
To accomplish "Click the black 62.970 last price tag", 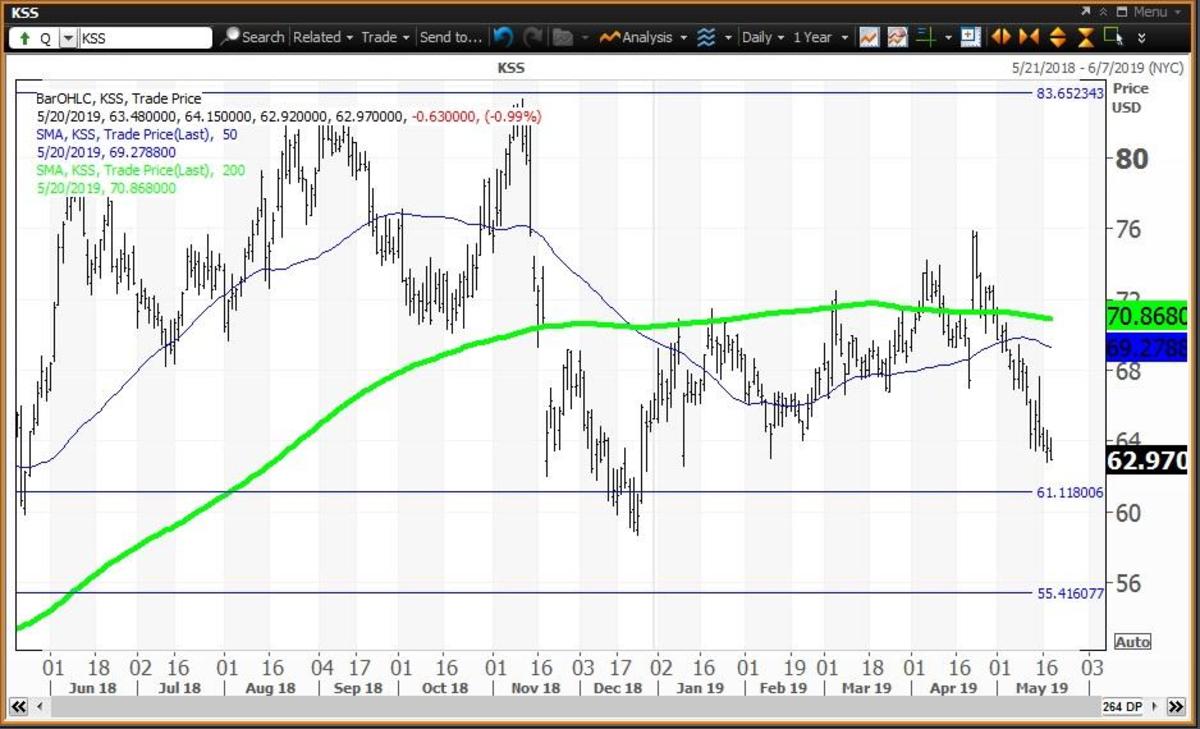I will coord(1147,461).
